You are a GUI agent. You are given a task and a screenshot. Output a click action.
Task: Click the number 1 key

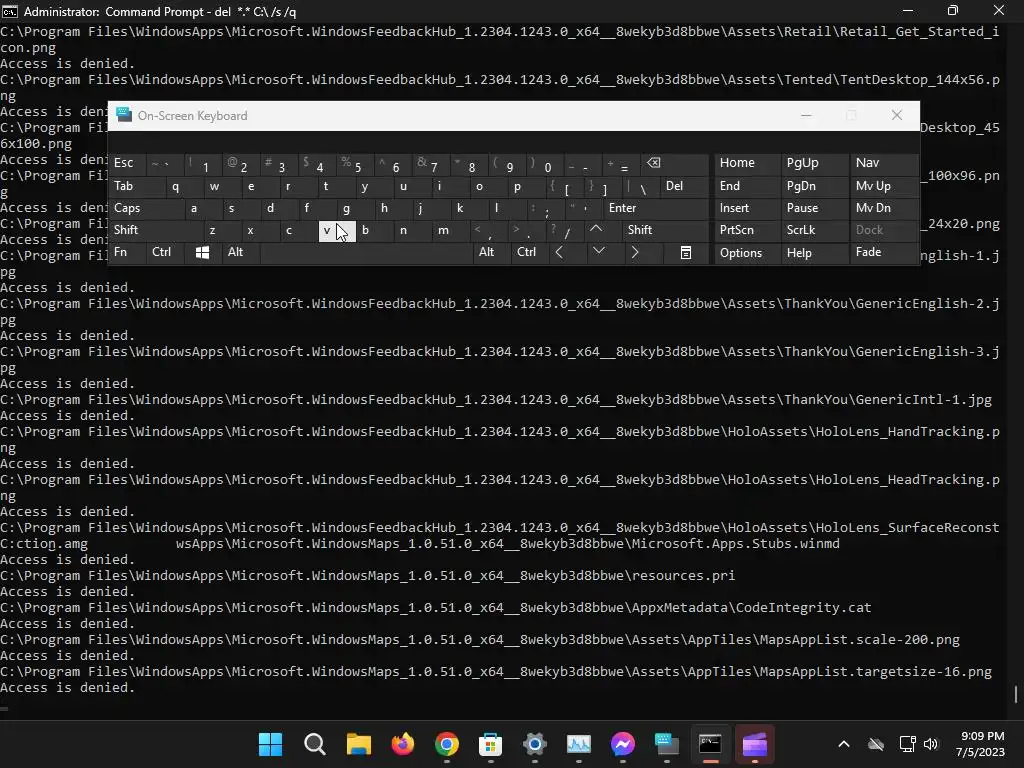pos(203,163)
